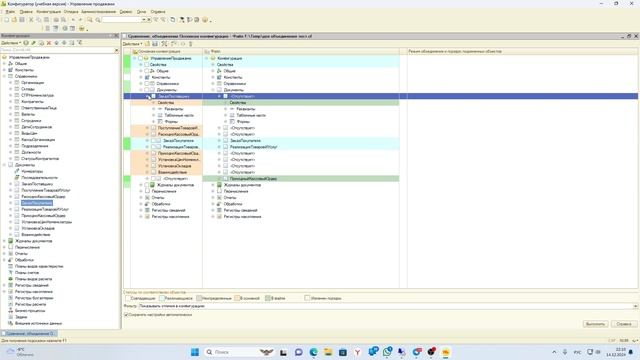
Task: Toggle the ЗаказПокупателя checkbox in comparison tree
Action: (153, 140)
